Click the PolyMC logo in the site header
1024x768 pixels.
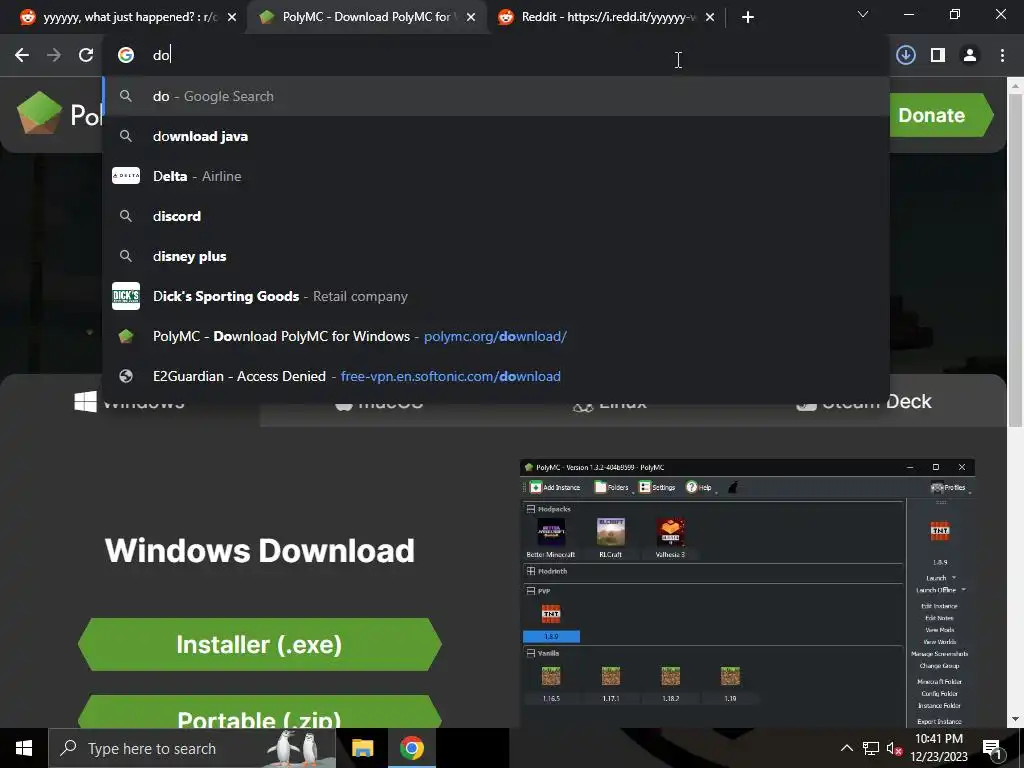click(x=39, y=112)
